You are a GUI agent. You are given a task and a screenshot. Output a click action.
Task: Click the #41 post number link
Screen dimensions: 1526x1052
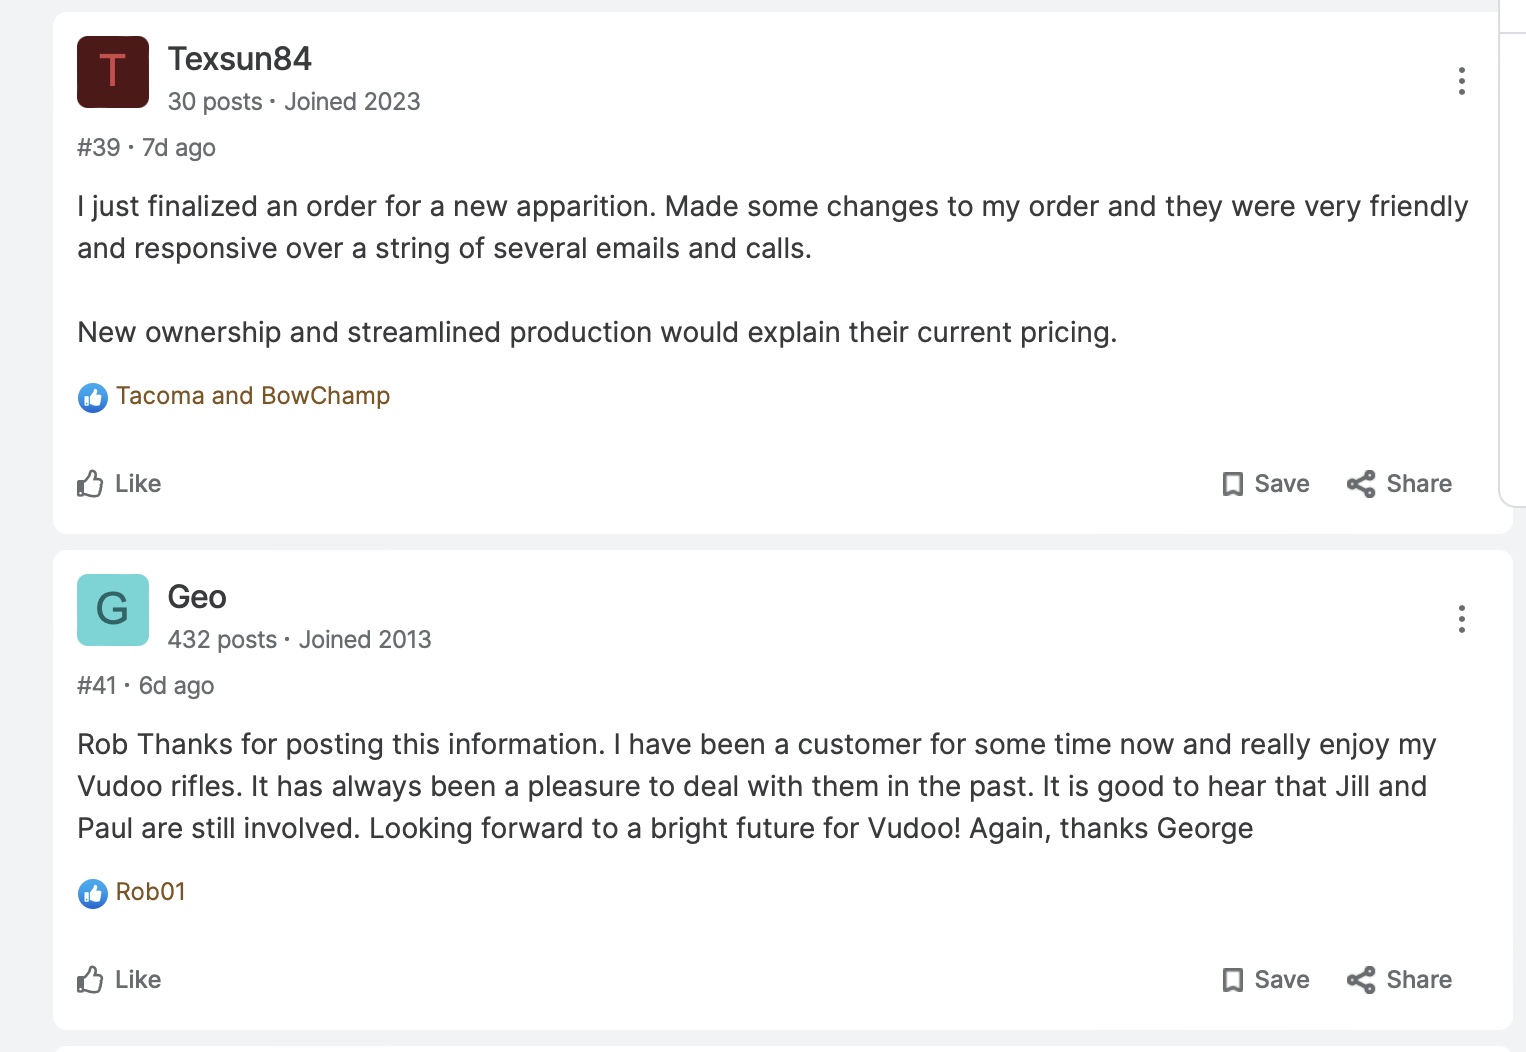tap(96, 686)
